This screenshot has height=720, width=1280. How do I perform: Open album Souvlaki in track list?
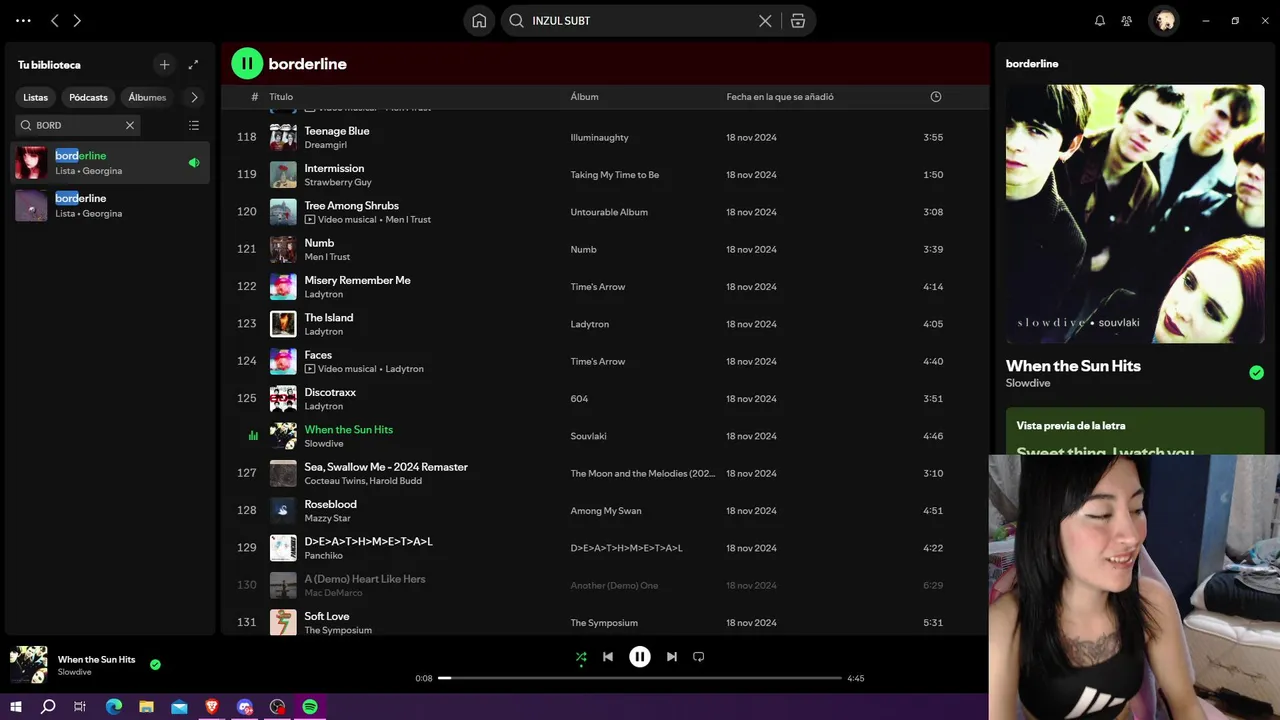588,436
